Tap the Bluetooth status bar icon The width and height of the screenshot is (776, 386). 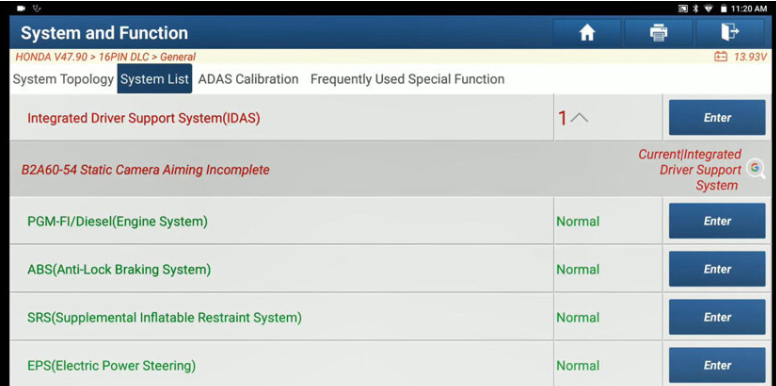pyautogui.click(x=695, y=8)
